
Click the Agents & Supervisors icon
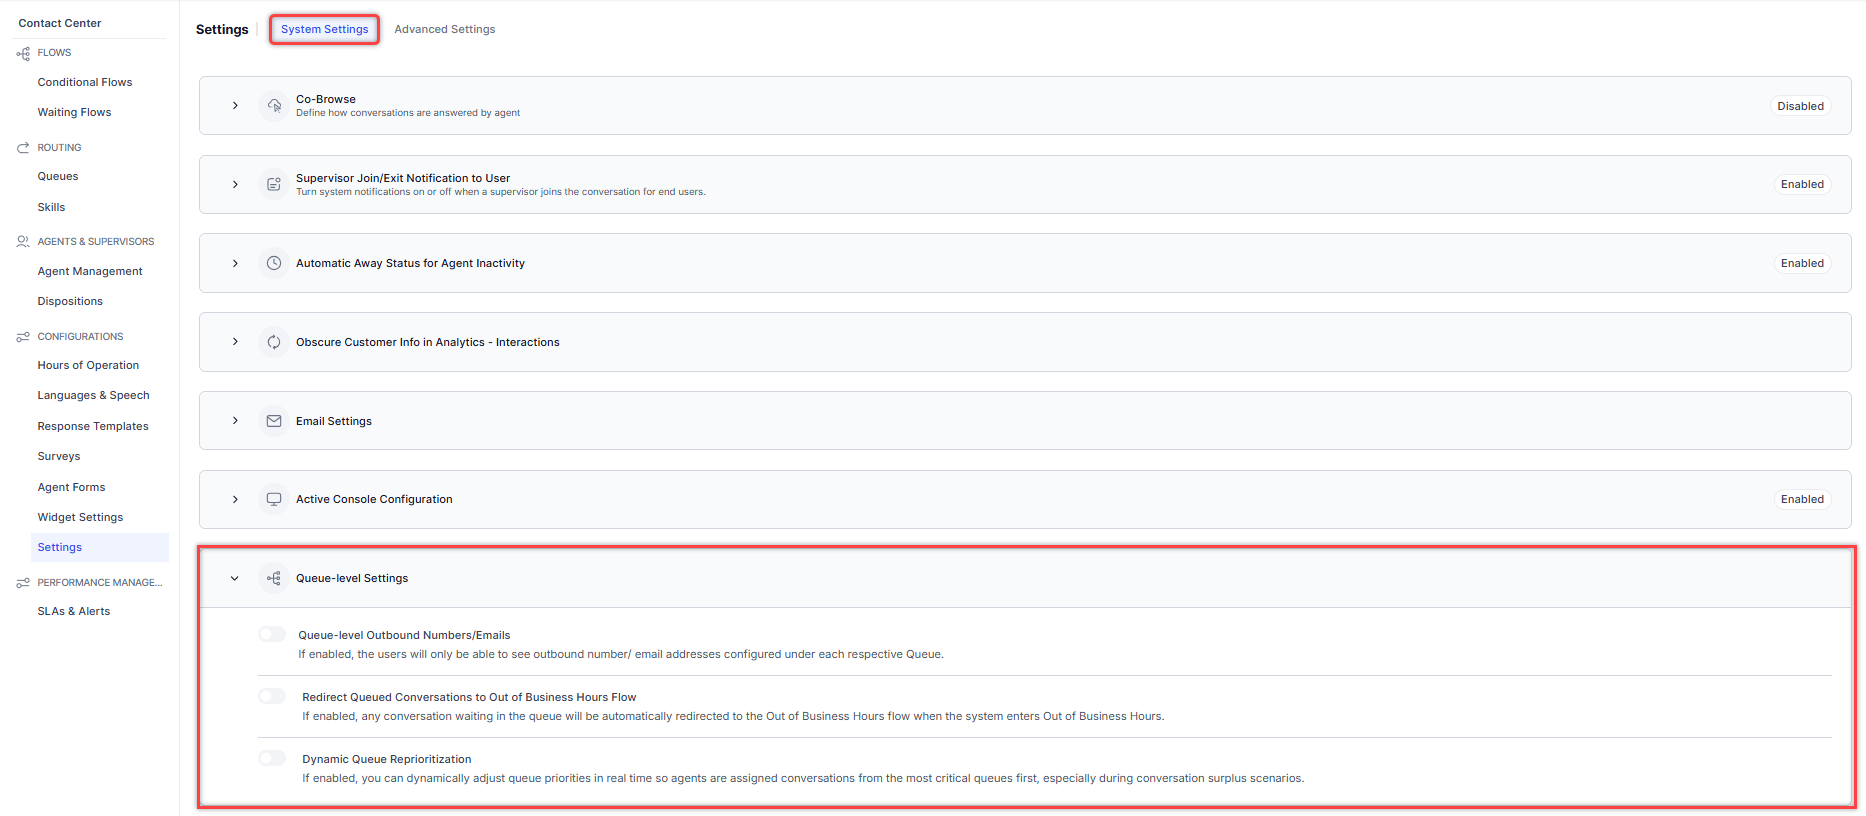tap(23, 241)
